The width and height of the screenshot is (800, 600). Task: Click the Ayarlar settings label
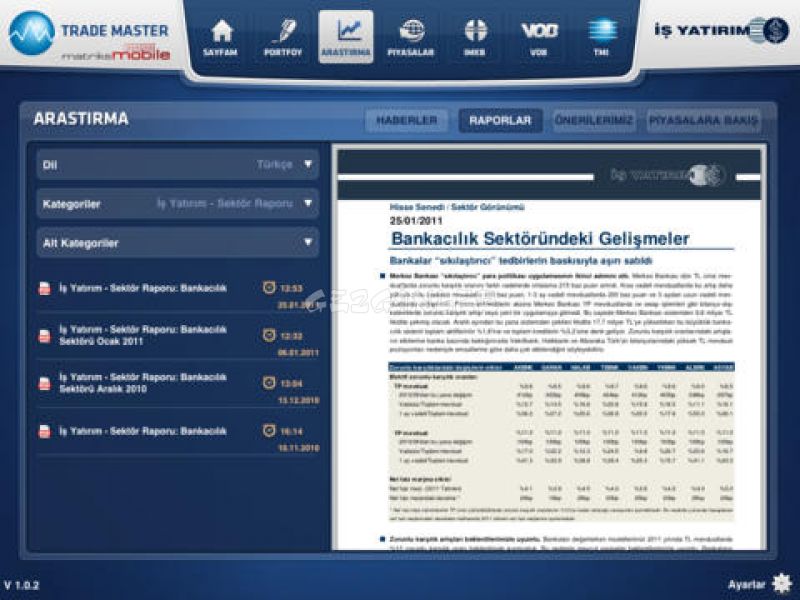click(746, 585)
